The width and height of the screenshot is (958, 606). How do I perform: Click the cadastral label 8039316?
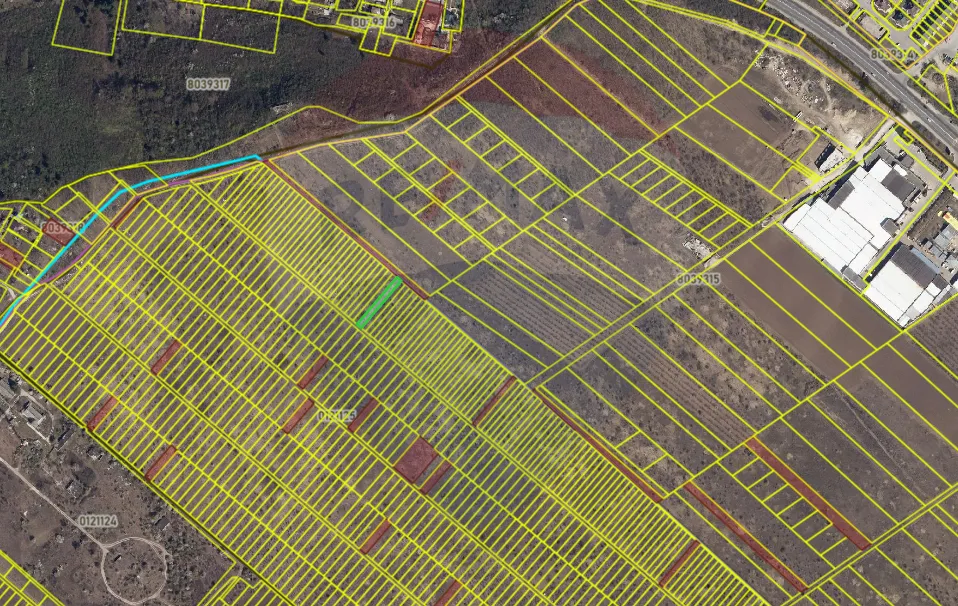374,21
